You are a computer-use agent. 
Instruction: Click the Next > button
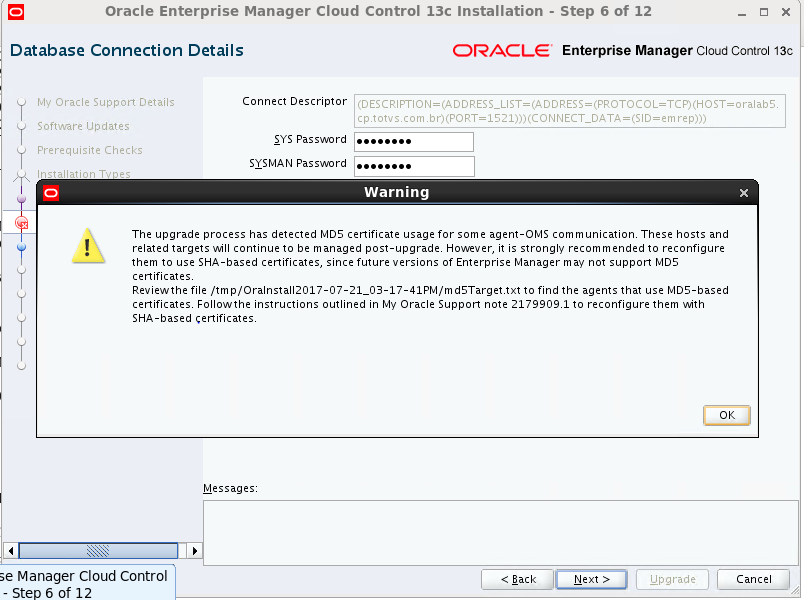[x=591, y=579]
